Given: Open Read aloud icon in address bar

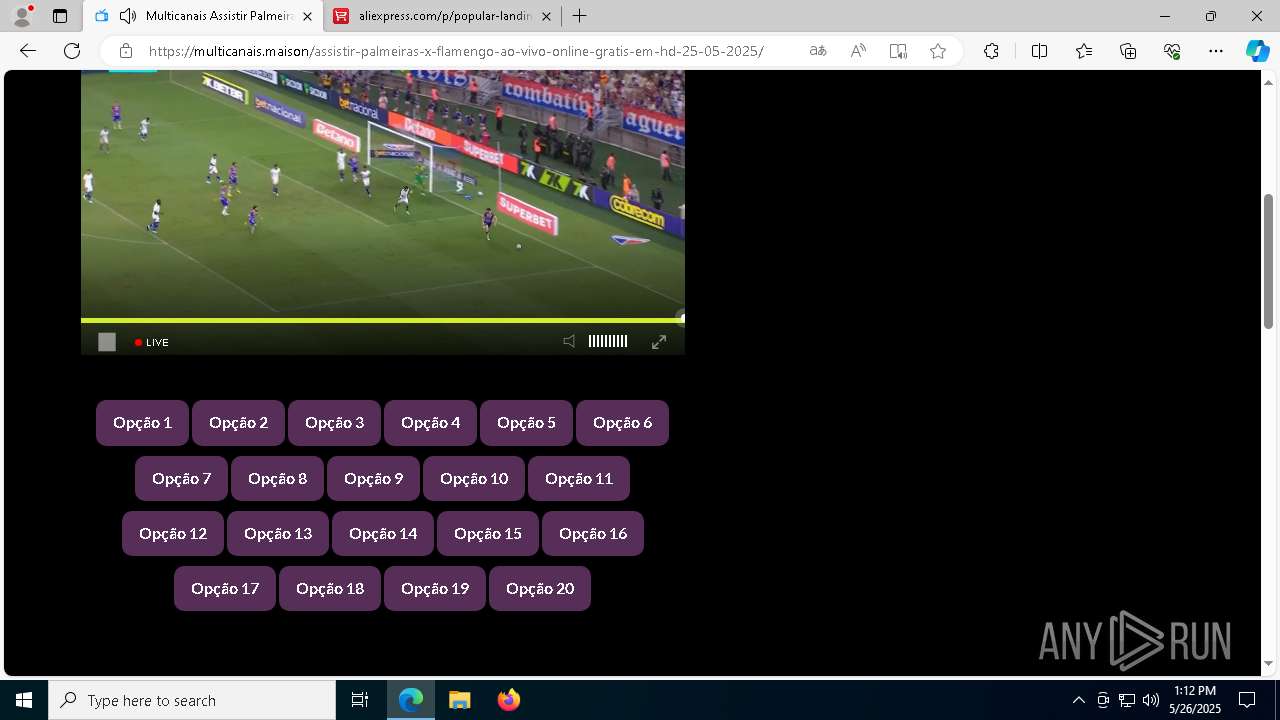Looking at the screenshot, I should tap(858, 51).
